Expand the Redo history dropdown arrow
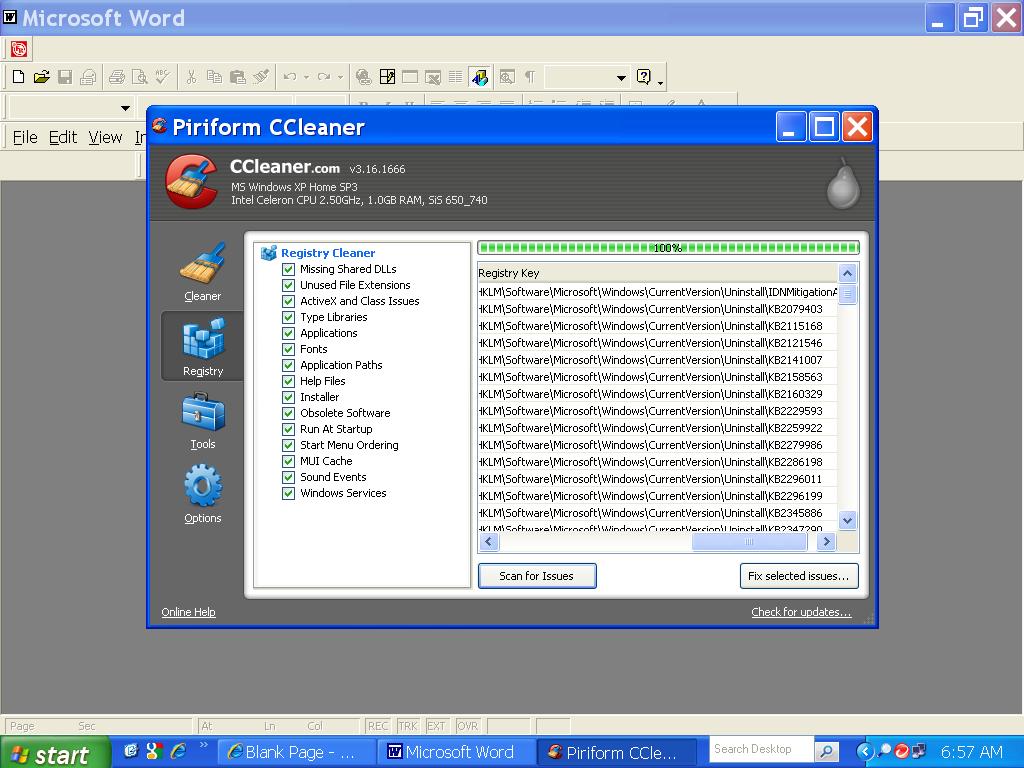Screen dimensions: 1024x768 tap(340, 77)
